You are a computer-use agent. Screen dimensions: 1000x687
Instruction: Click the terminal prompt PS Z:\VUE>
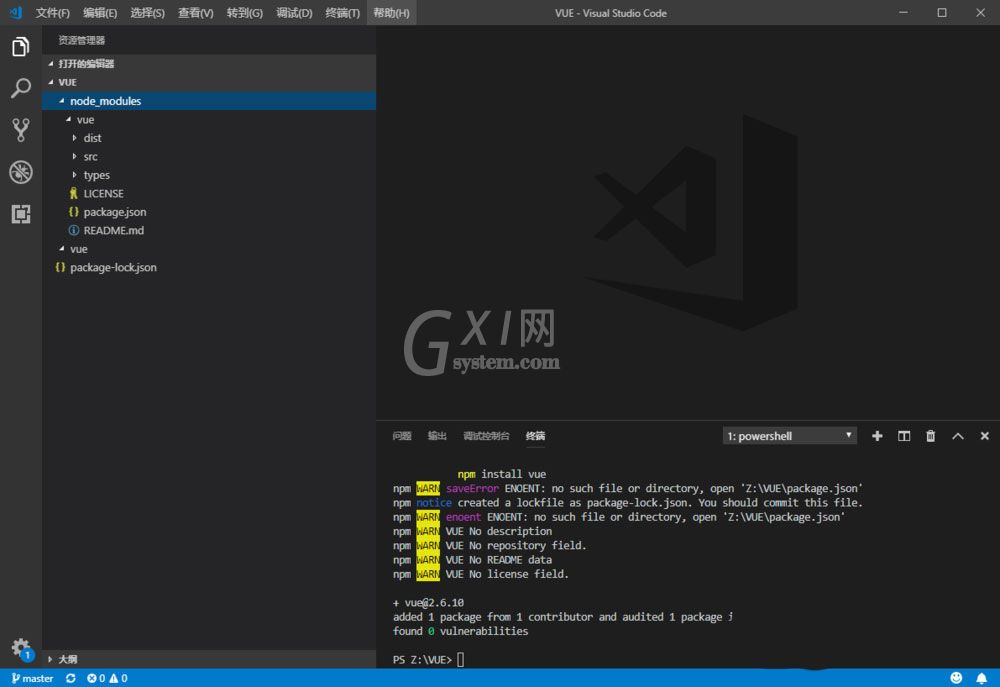422,660
